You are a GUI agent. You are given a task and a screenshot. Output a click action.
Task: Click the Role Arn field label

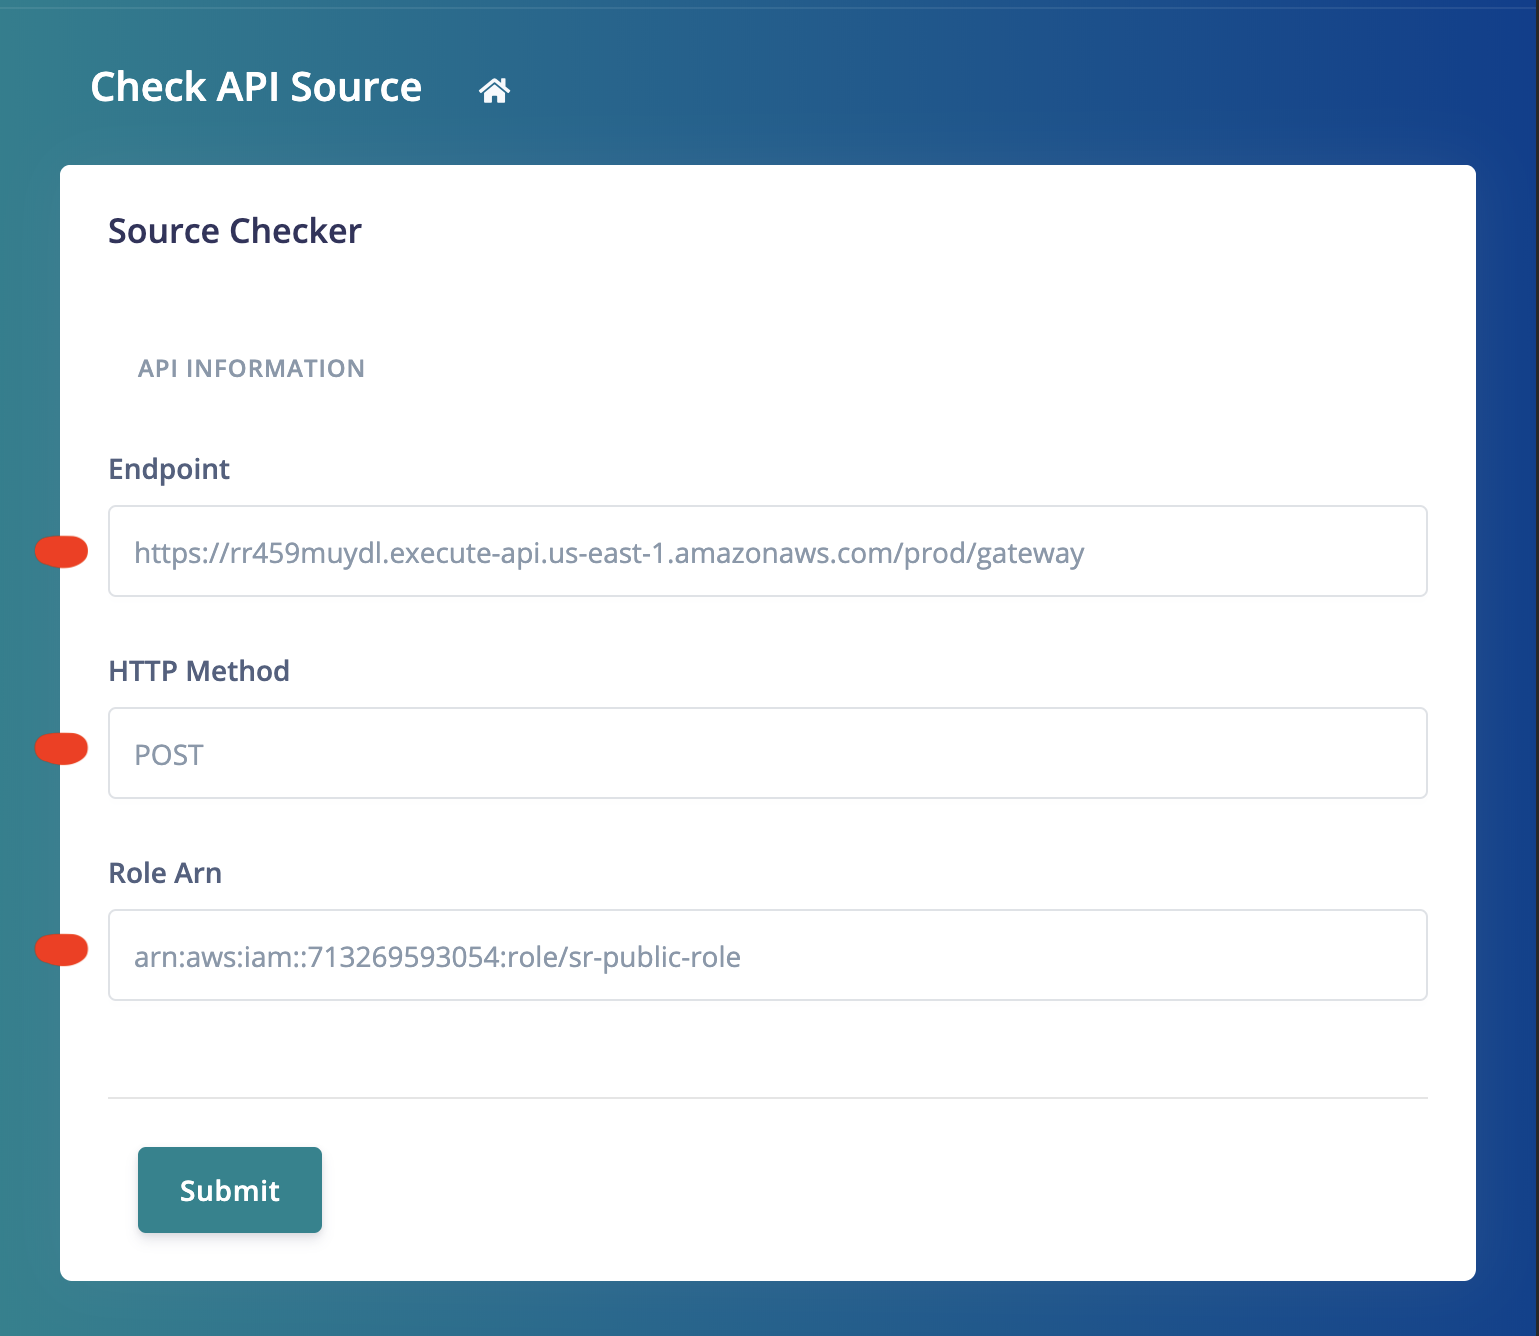(165, 872)
